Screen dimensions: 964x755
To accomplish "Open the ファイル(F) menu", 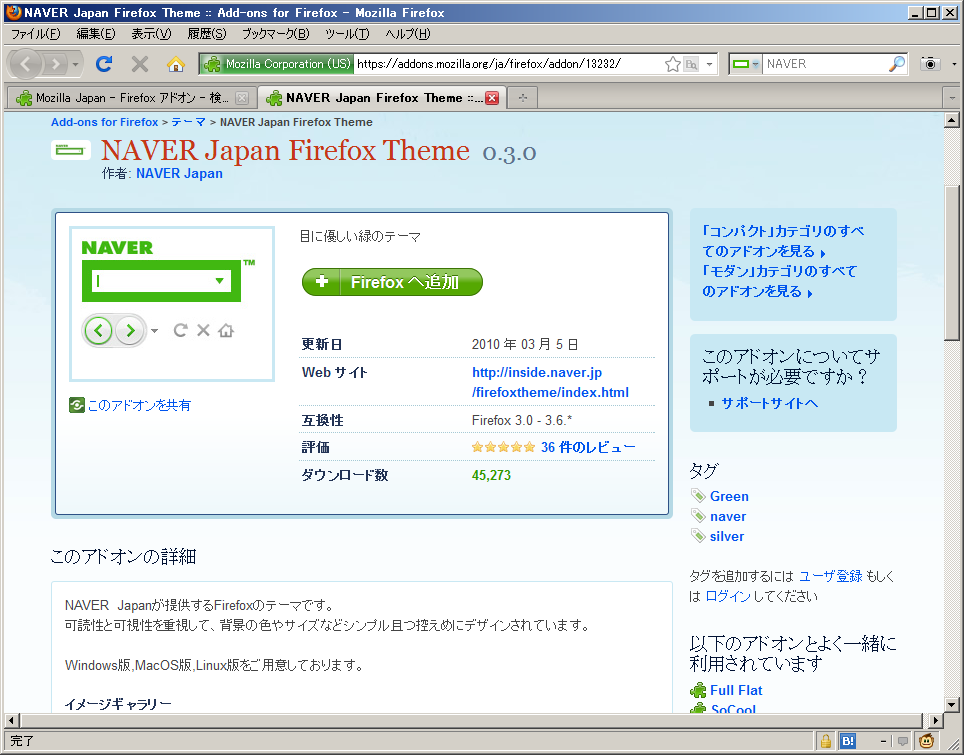I will coord(36,34).
